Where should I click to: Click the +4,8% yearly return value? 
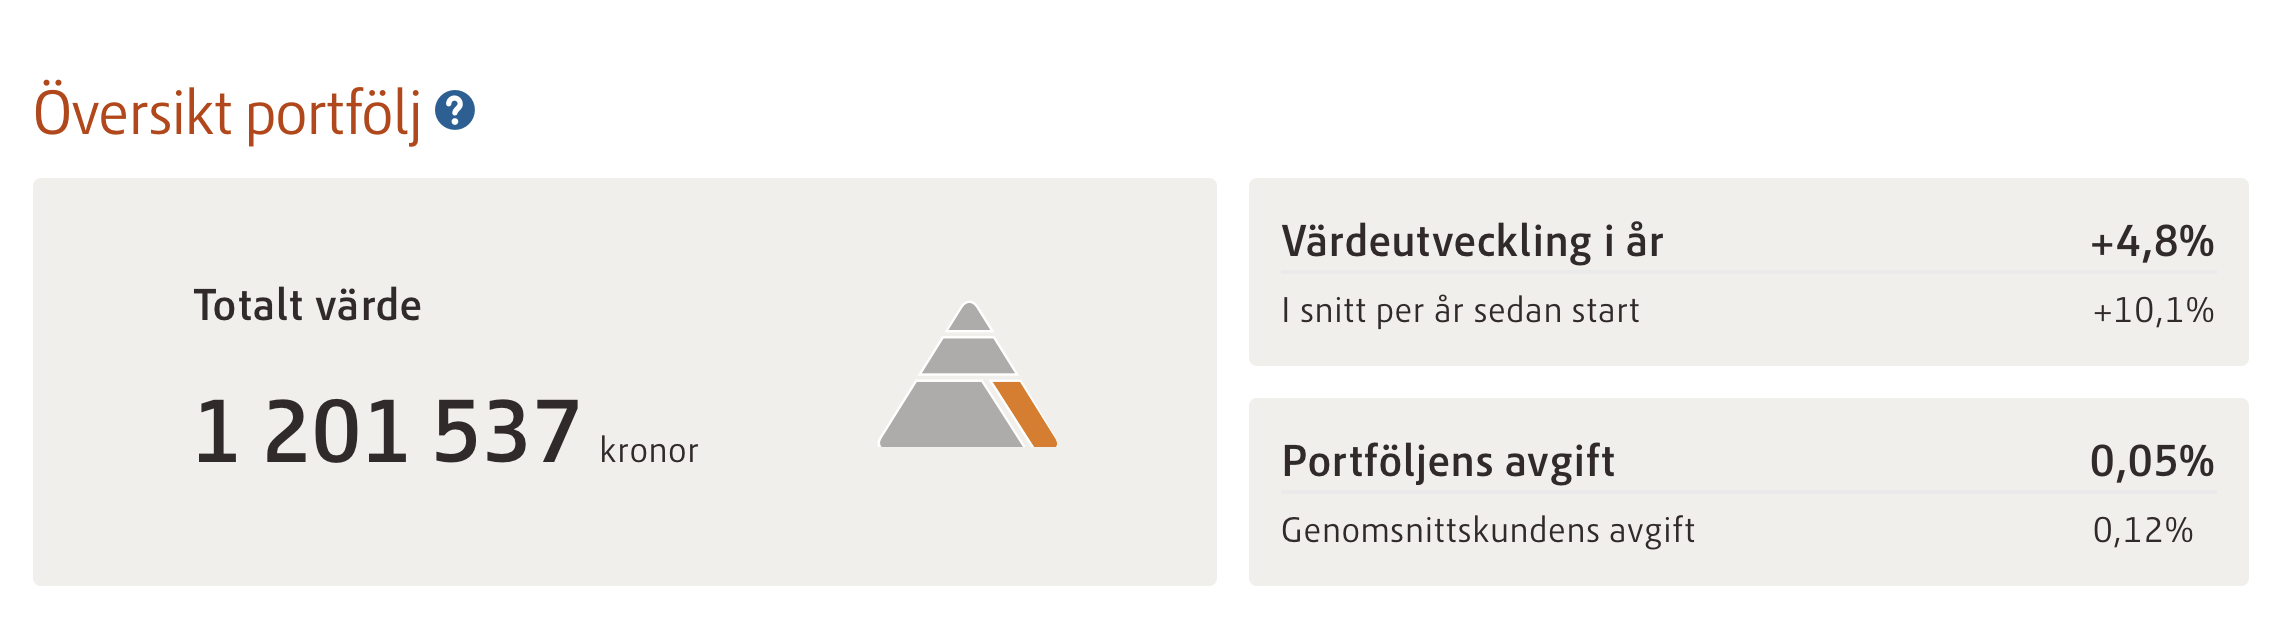2152,242
